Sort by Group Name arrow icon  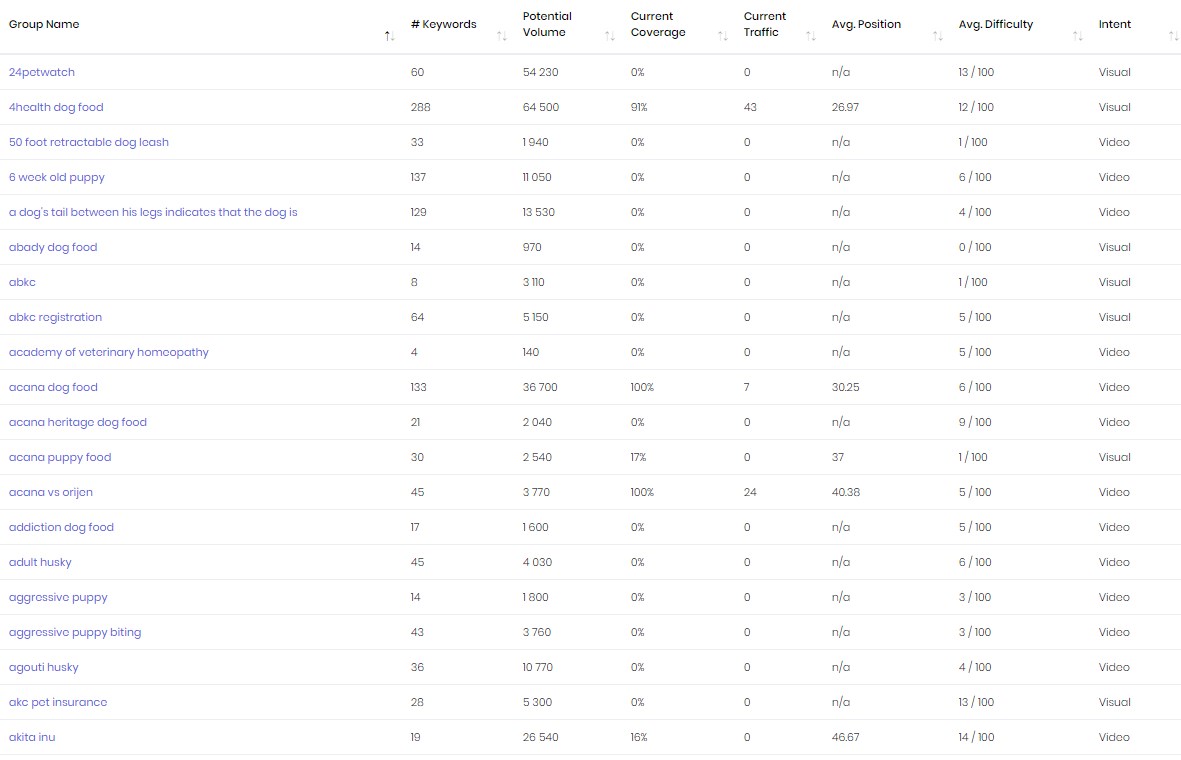coord(389,35)
